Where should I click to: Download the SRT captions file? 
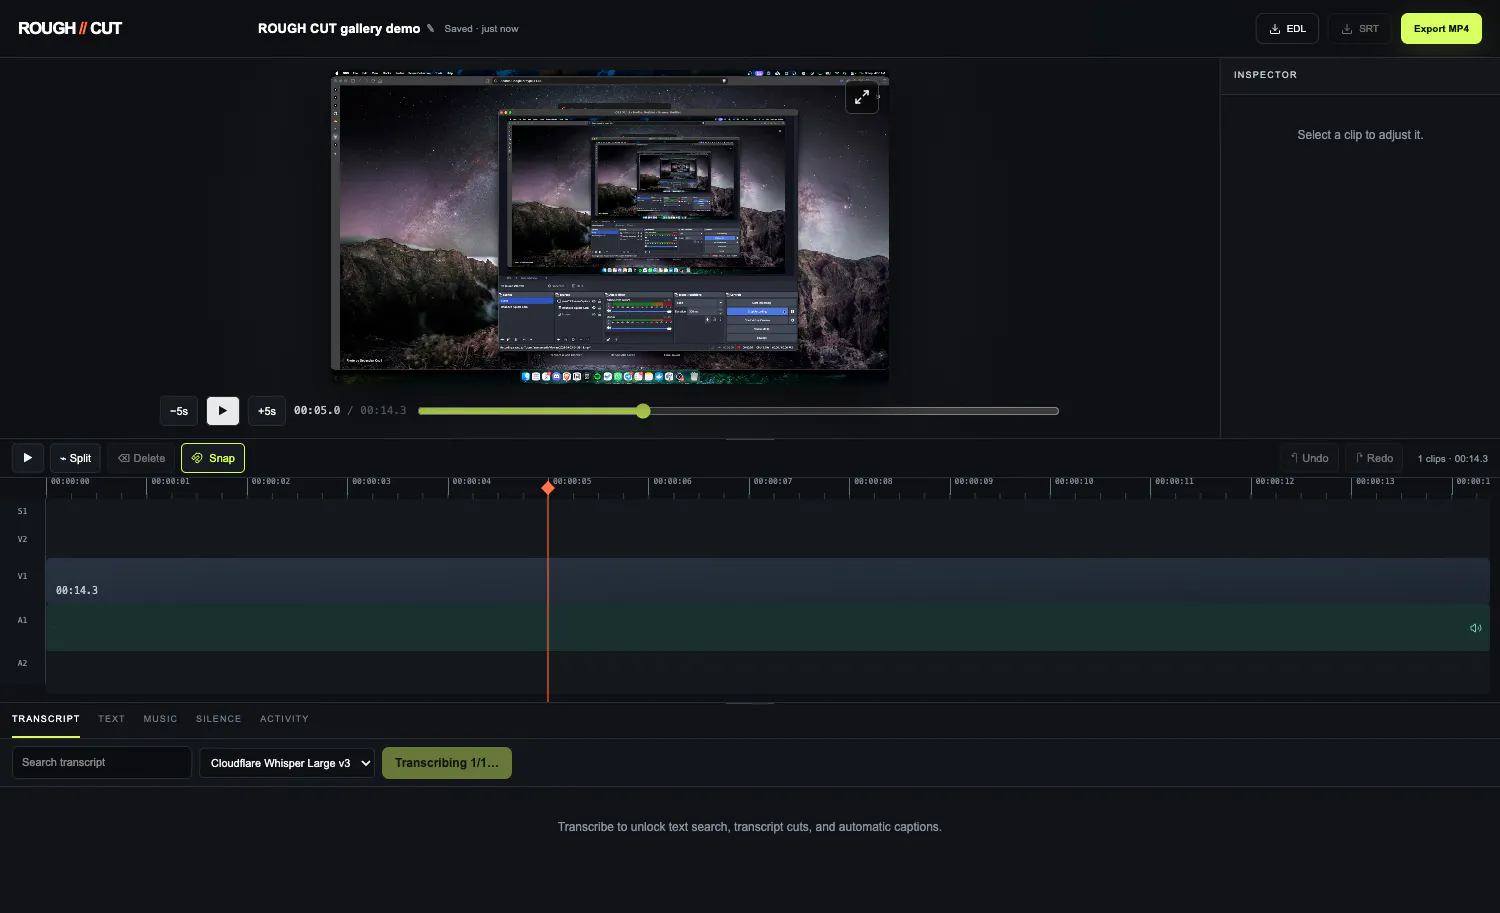coord(1360,29)
